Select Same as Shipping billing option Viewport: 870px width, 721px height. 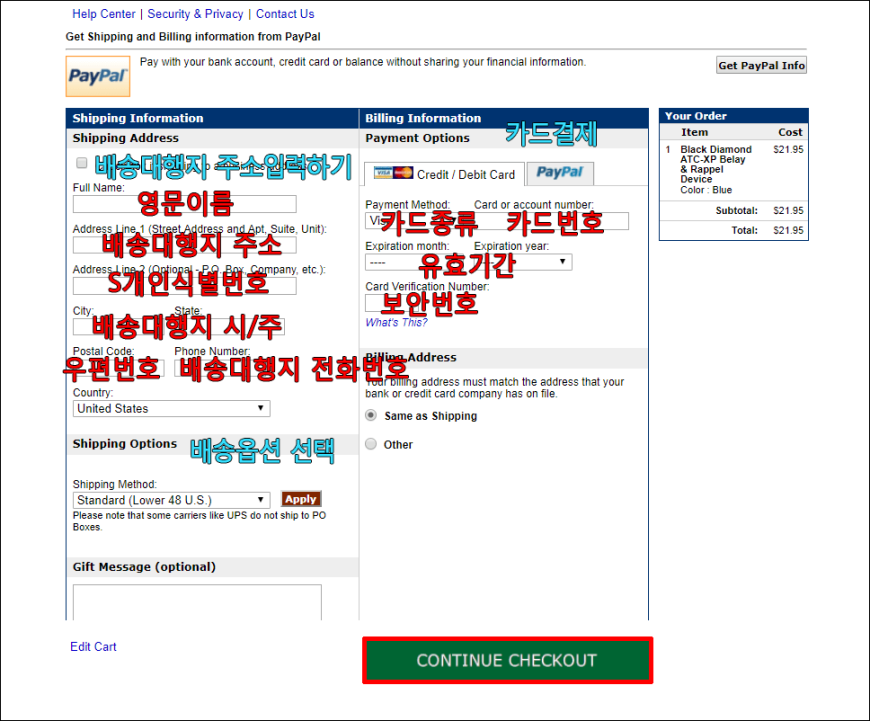pos(371,415)
